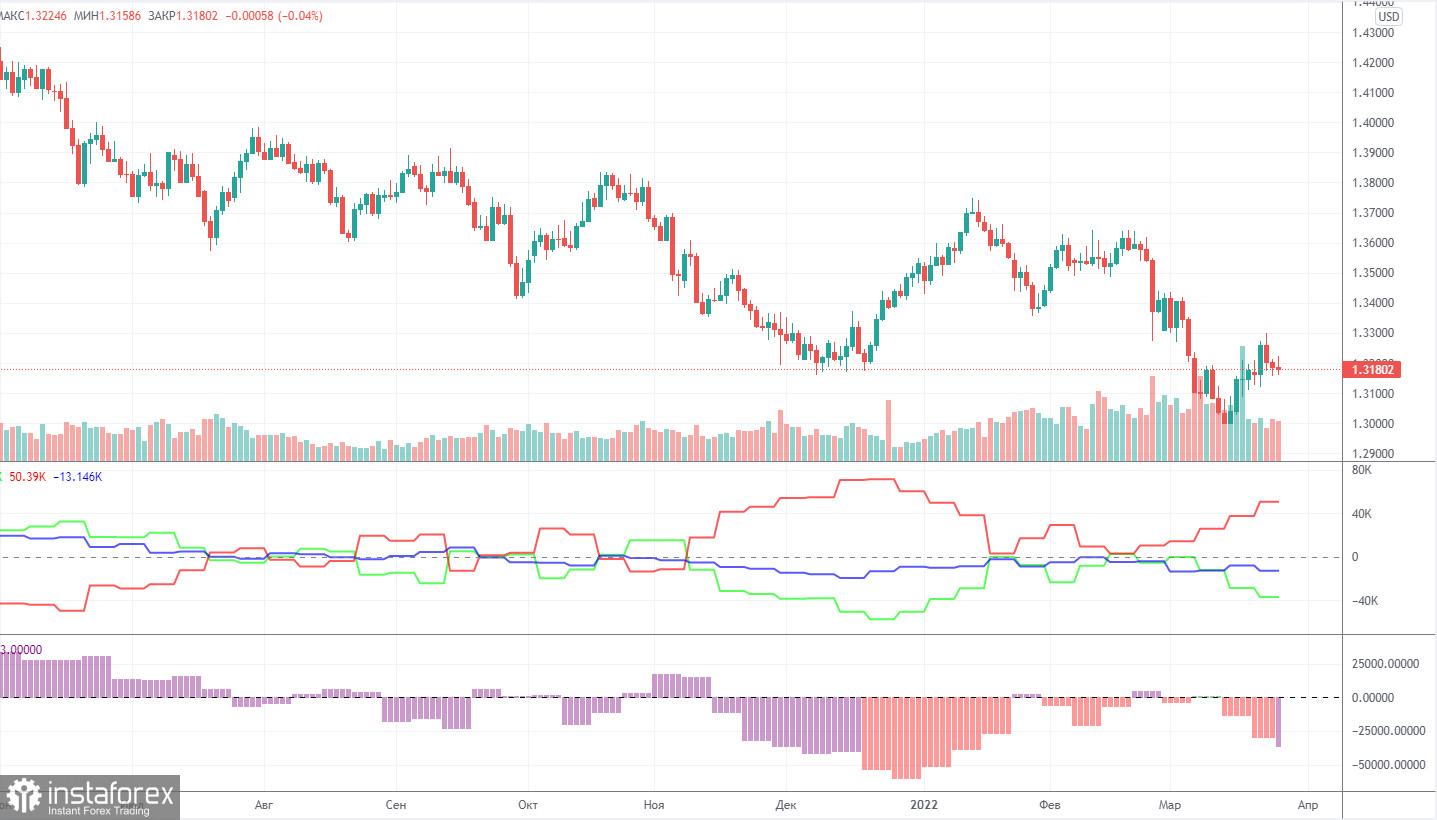Viewport: 1437px width, 820px height.
Task: Click the Сен month label on time axis
Action: [396, 804]
